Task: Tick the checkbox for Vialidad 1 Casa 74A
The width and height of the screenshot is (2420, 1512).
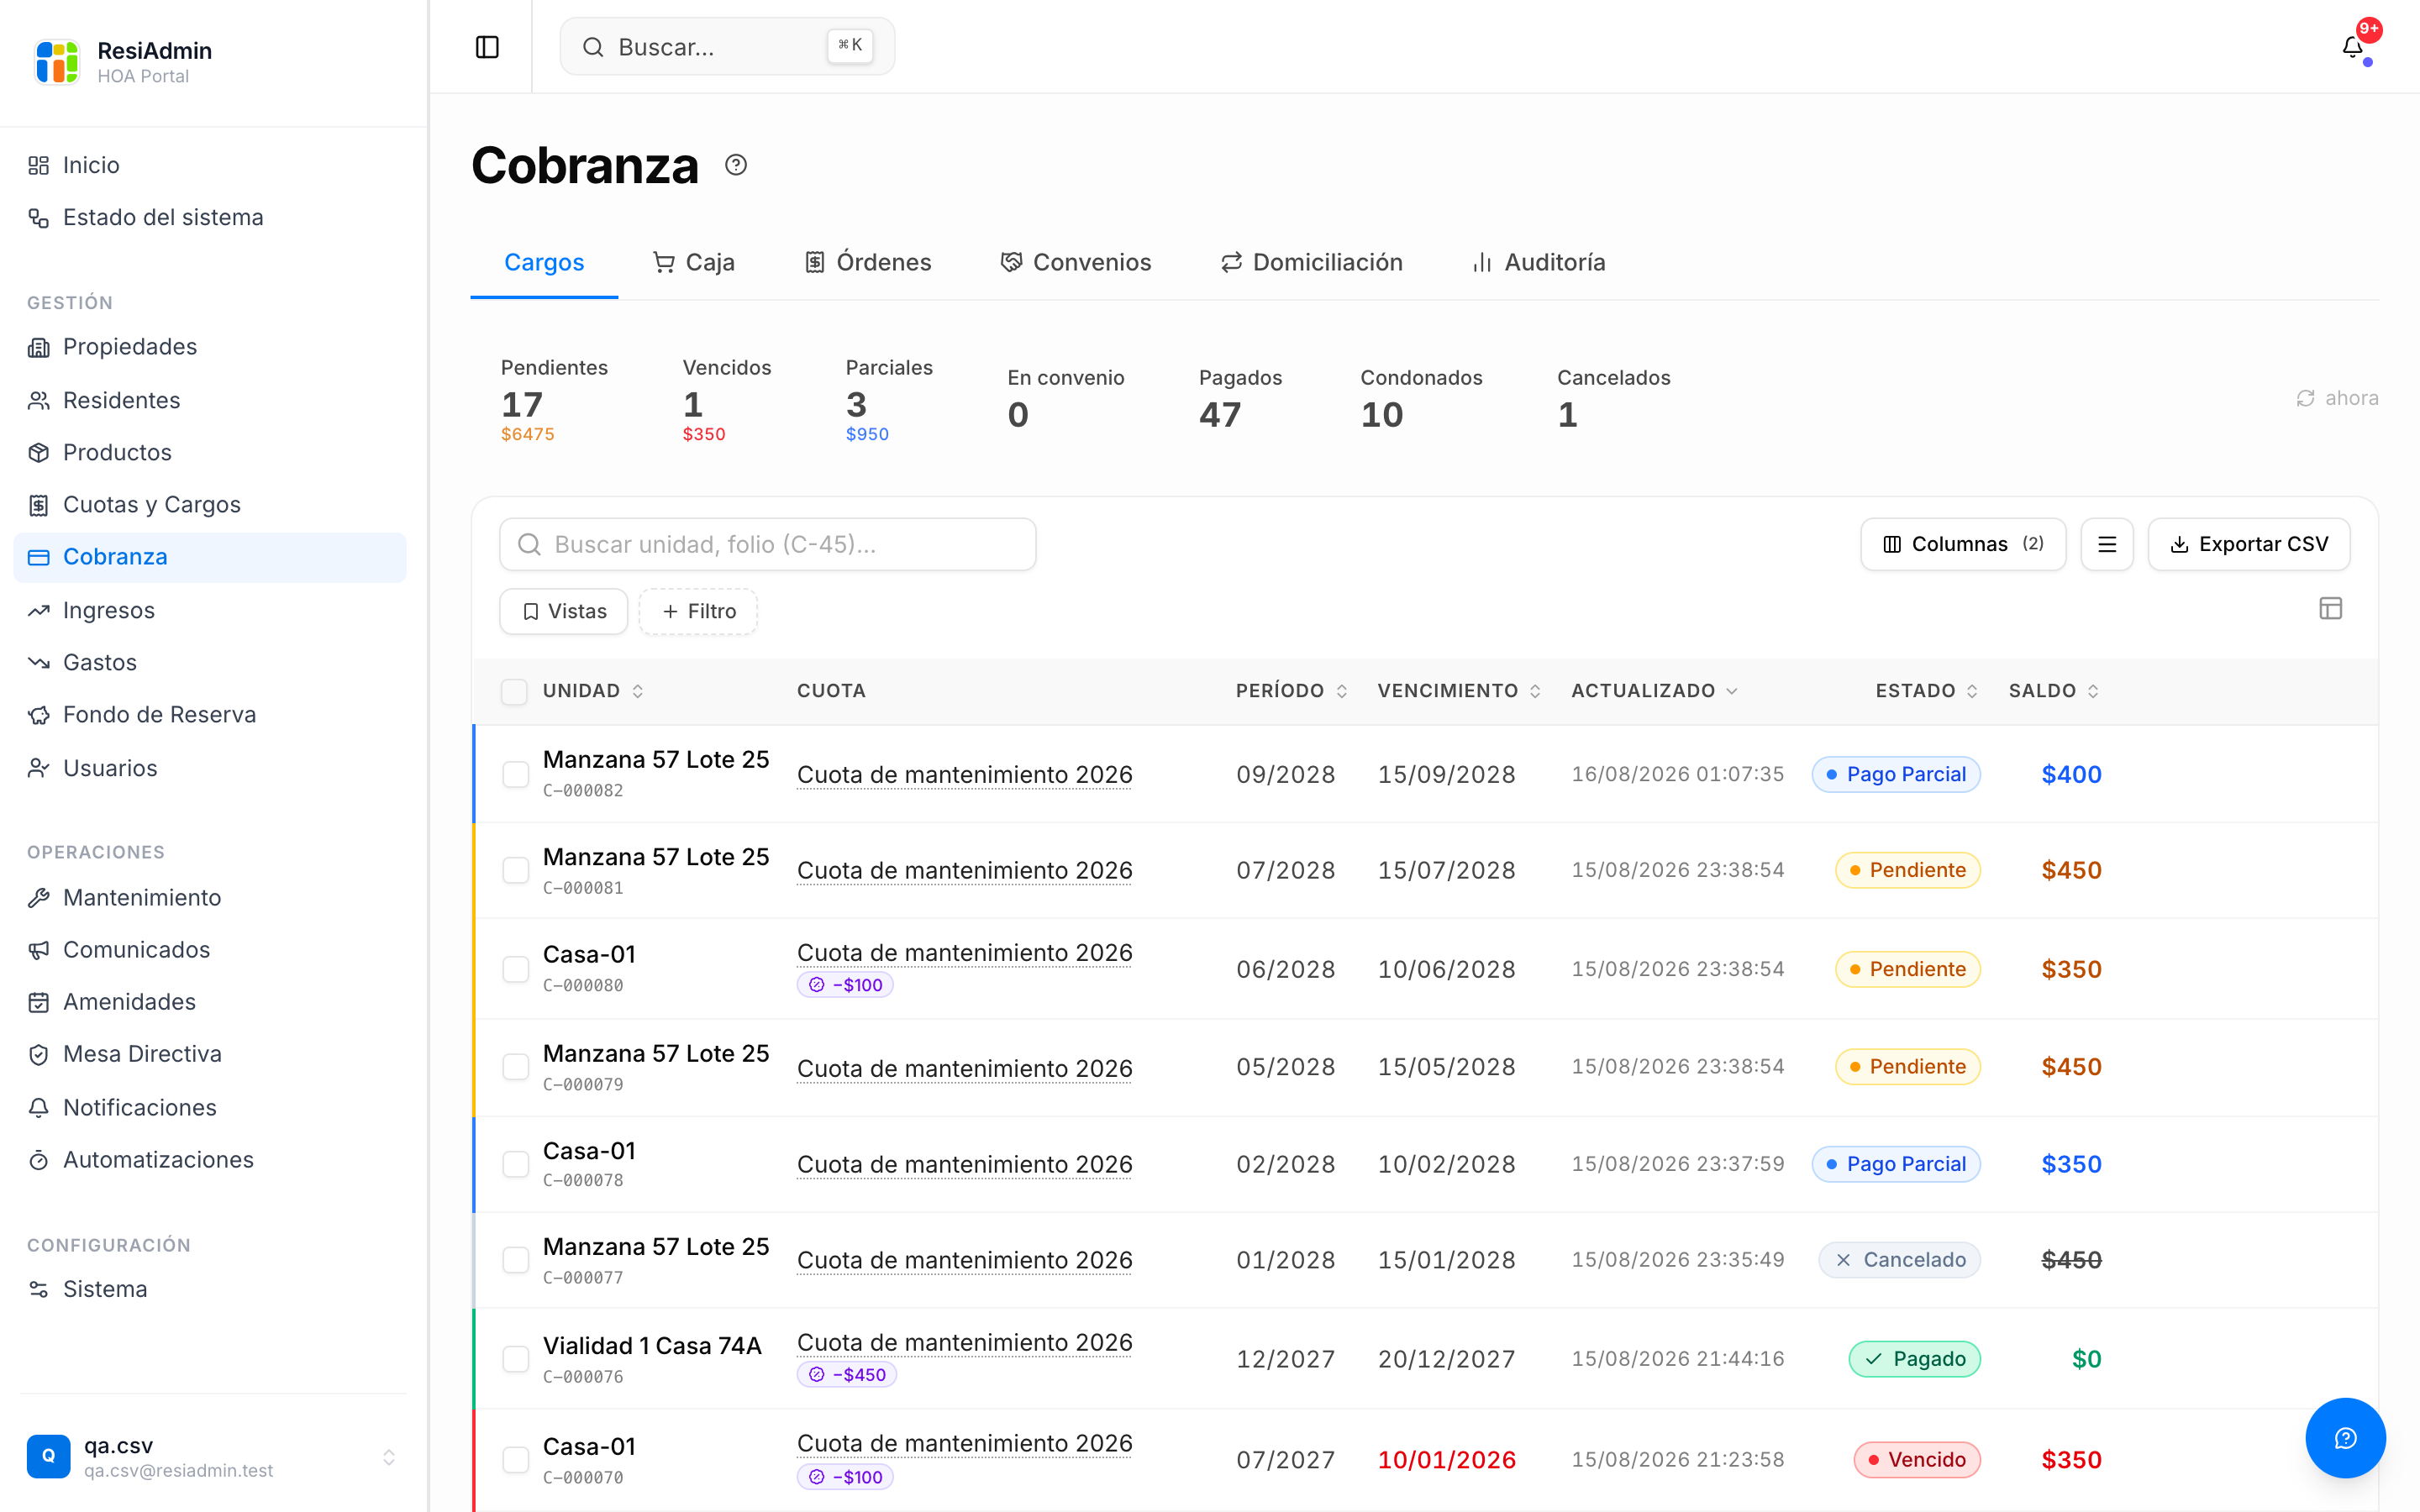Action: (x=515, y=1359)
